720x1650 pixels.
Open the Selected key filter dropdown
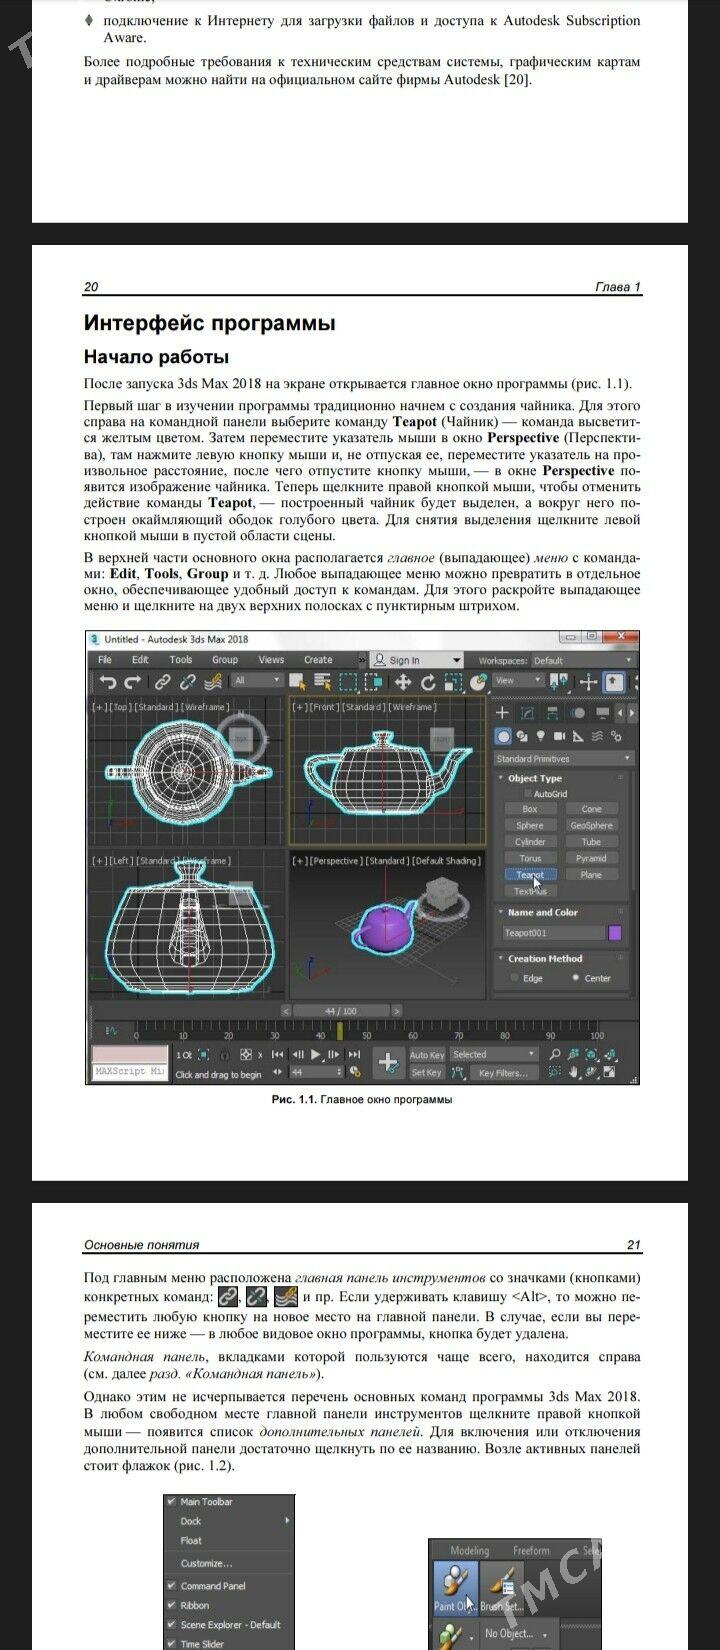494,1054
